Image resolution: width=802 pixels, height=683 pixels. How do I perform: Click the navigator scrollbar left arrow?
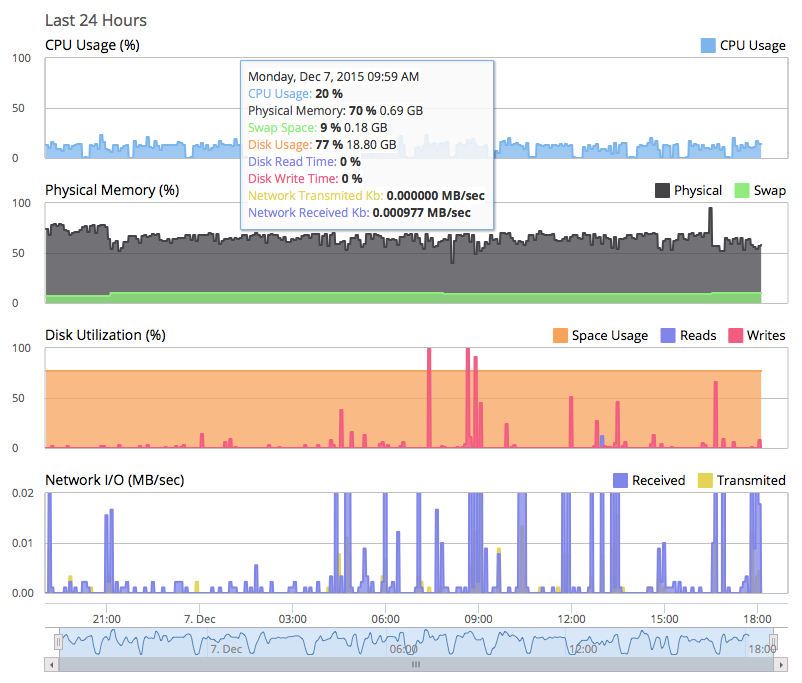[x=52, y=664]
